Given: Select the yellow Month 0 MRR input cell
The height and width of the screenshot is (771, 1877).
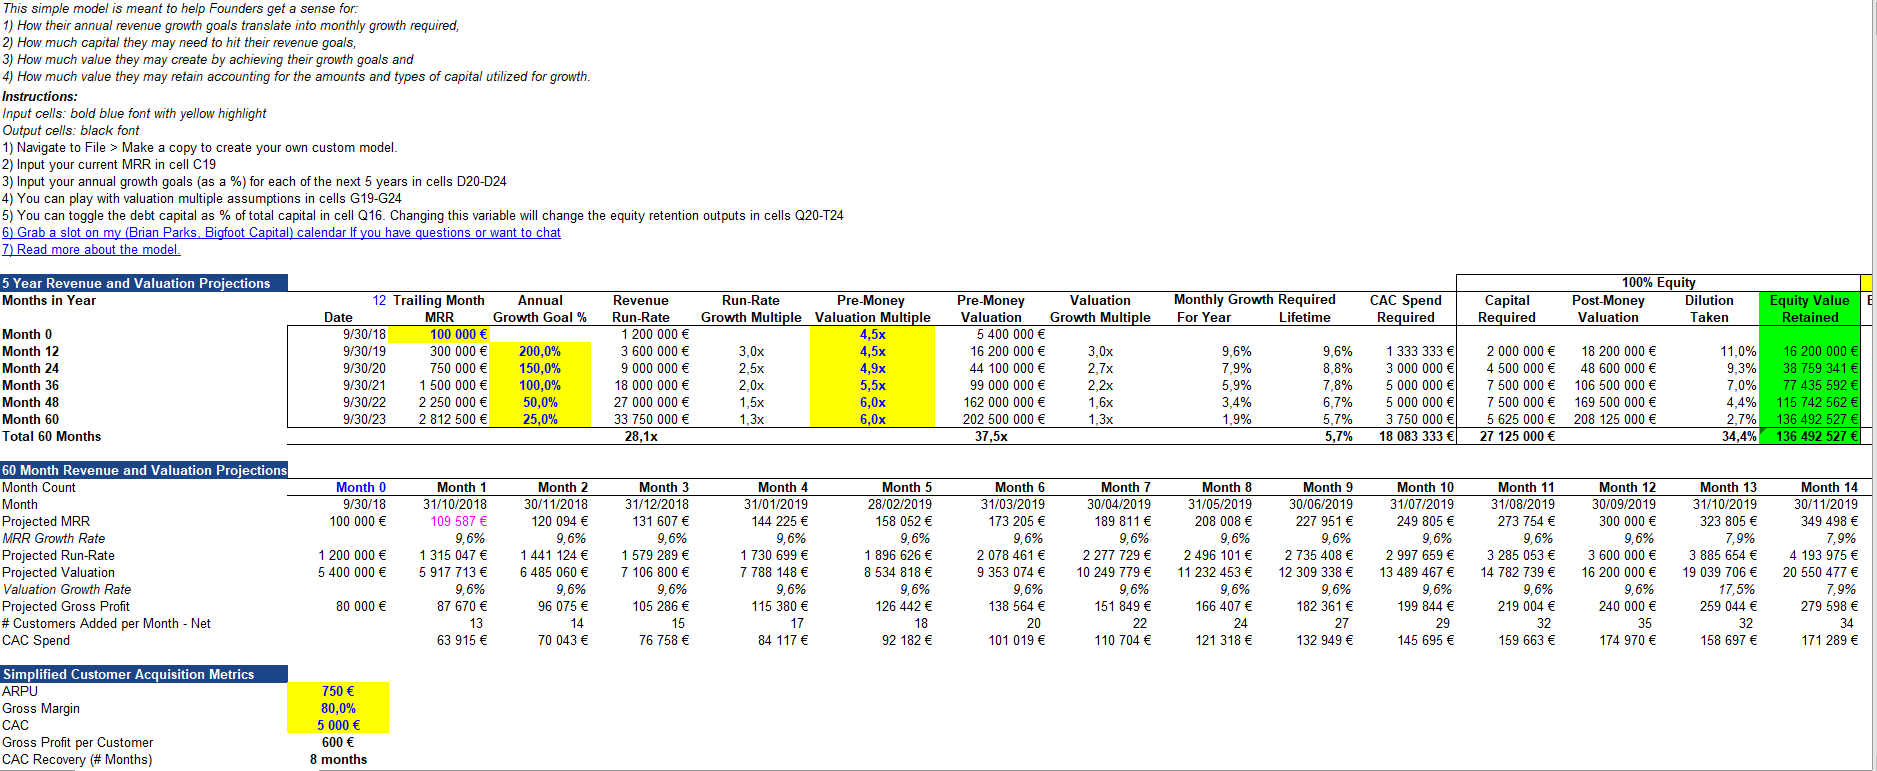Looking at the screenshot, I should click(438, 334).
